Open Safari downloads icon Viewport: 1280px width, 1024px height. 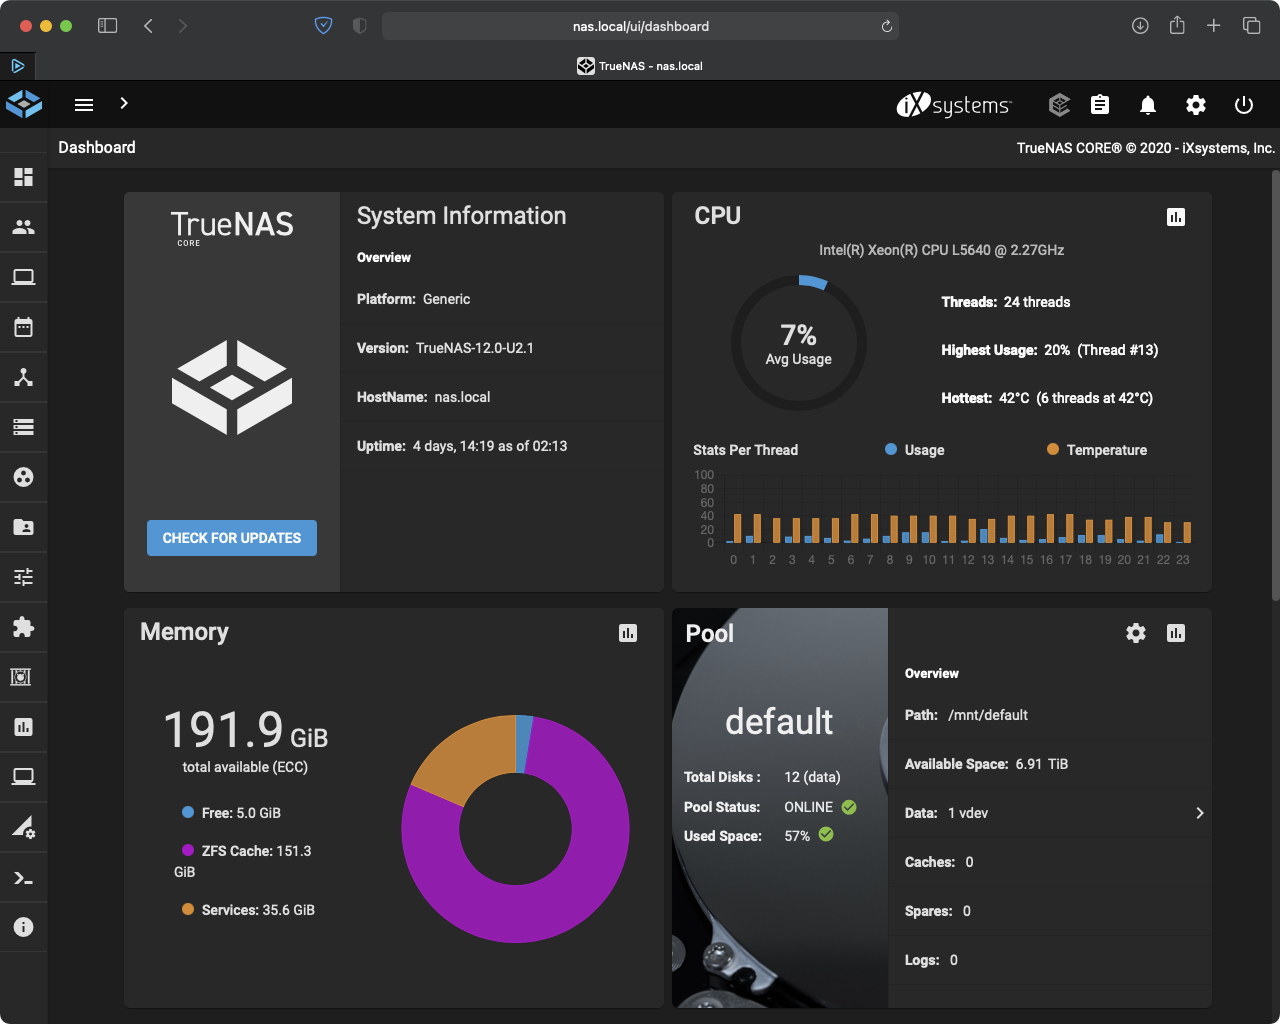(1140, 26)
